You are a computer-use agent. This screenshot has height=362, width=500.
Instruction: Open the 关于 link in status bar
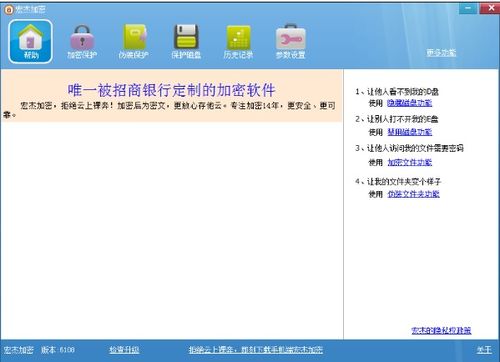click(x=484, y=350)
